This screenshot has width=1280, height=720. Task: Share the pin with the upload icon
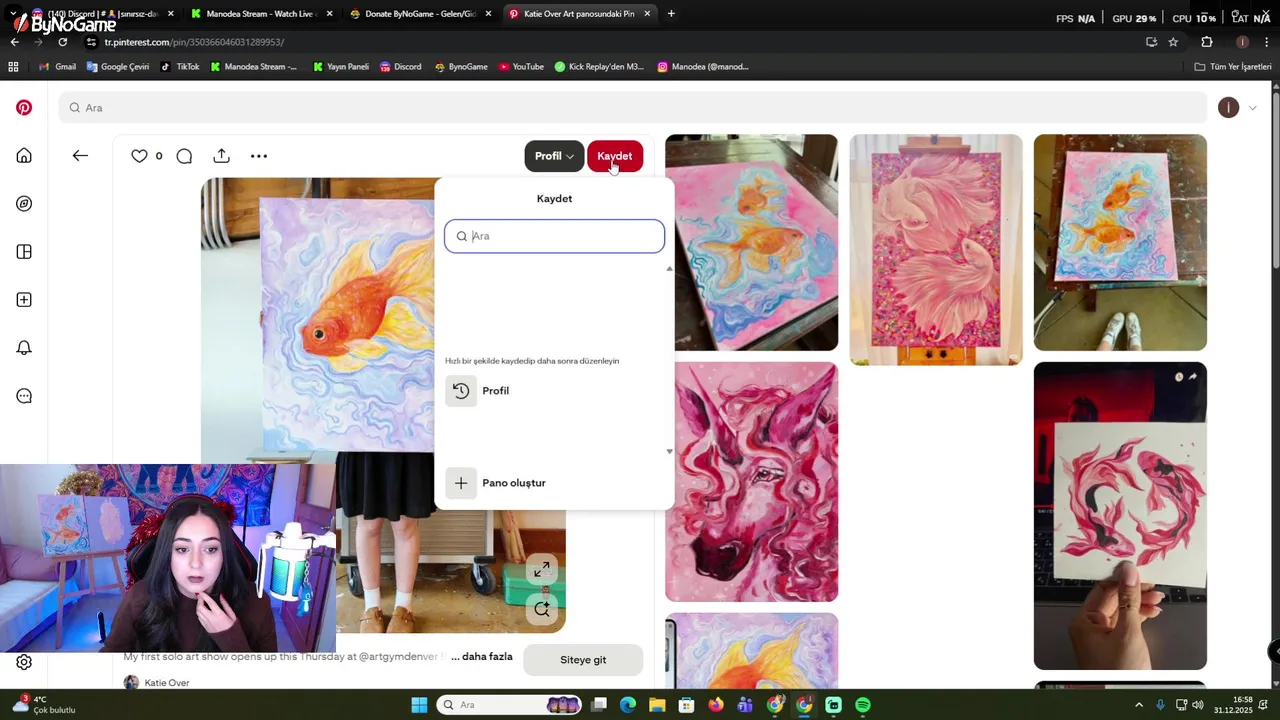221,156
